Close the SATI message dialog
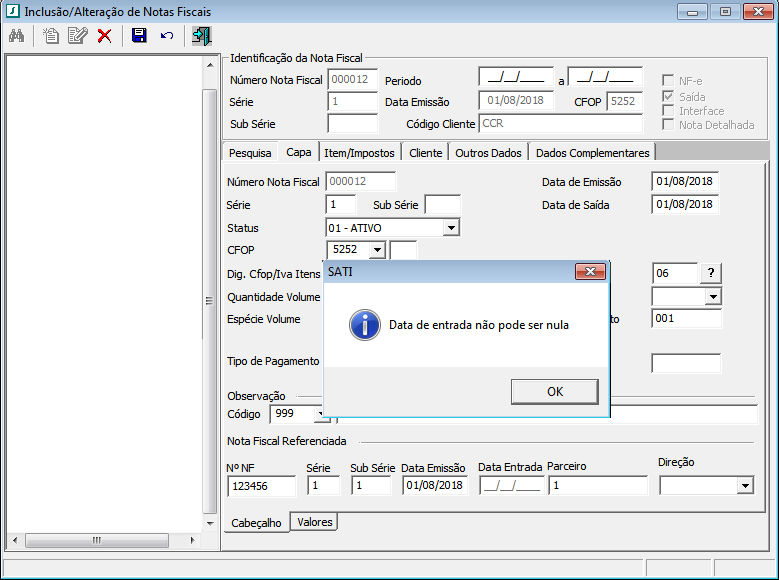Image resolution: width=779 pixels, height=580 pixels. [591, 272]
